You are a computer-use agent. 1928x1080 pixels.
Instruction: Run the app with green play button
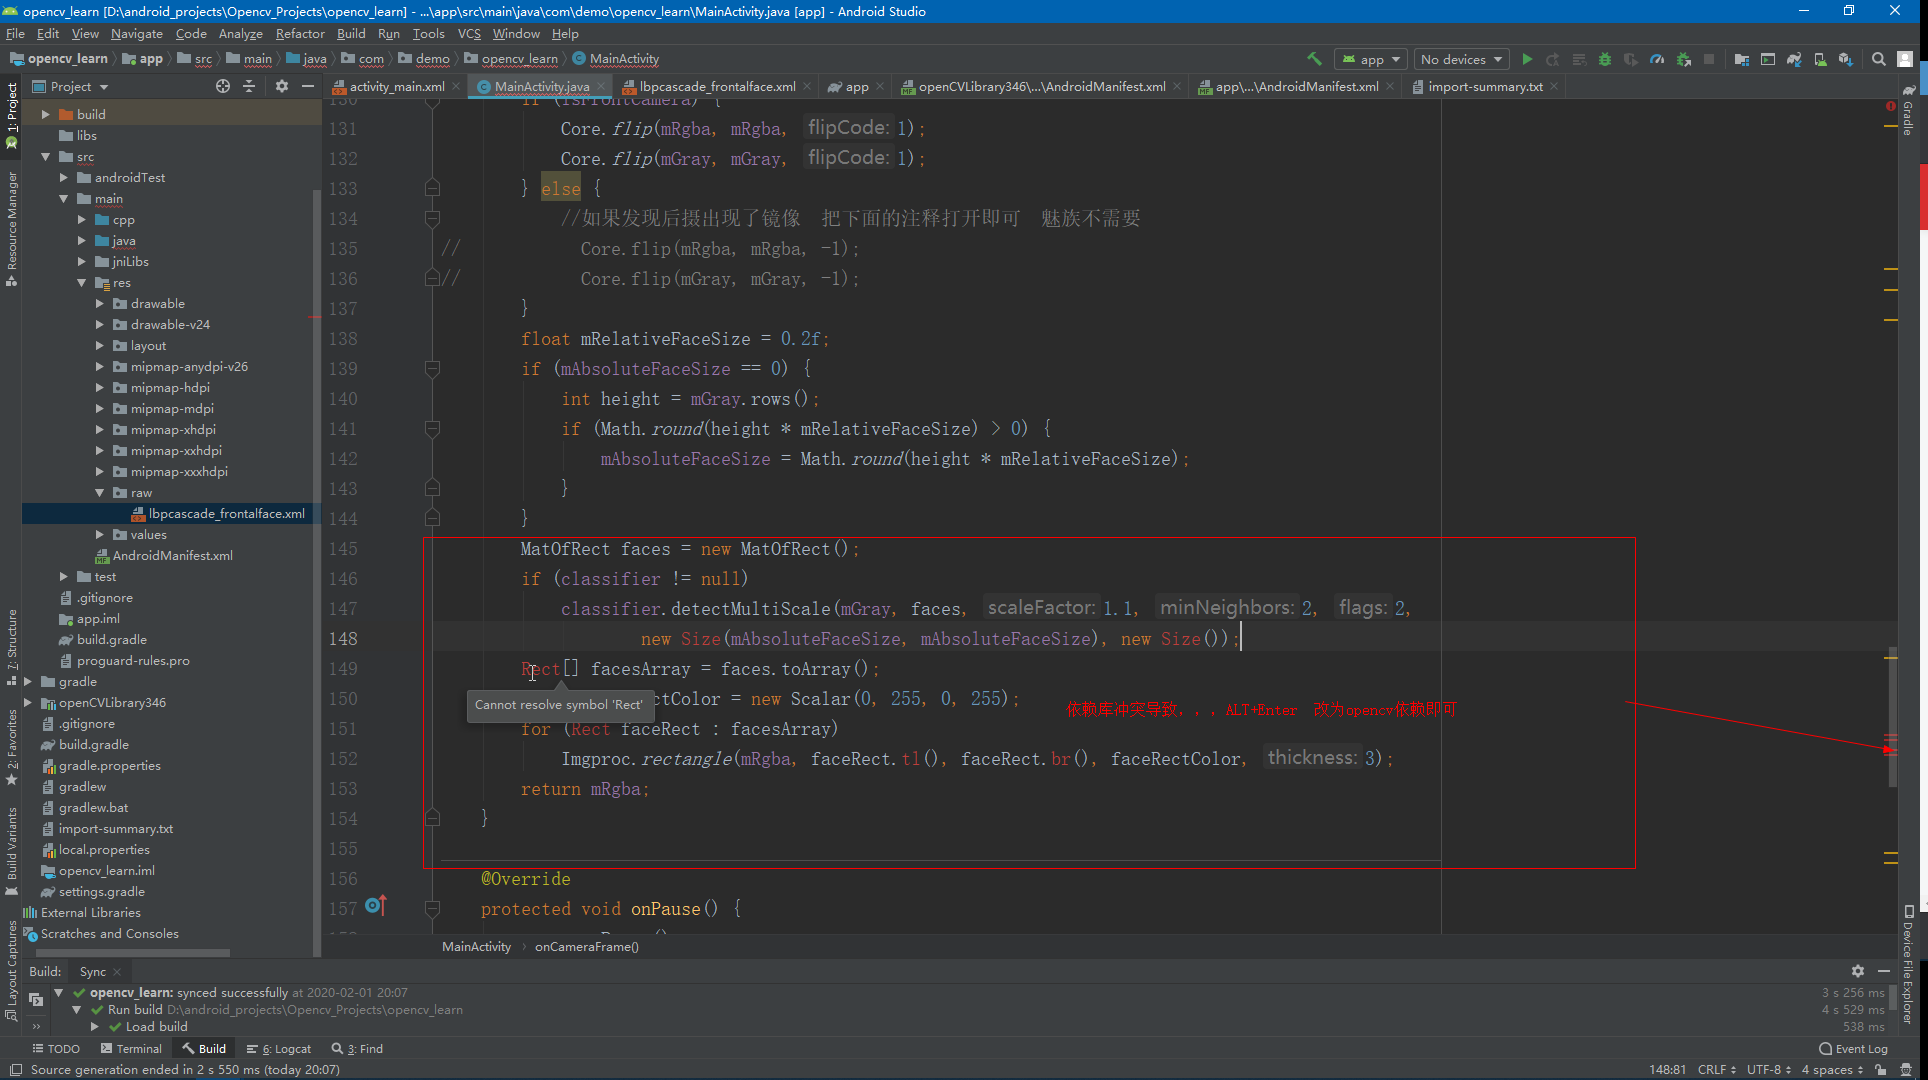pyautogui.click(x=1527, y=59)
